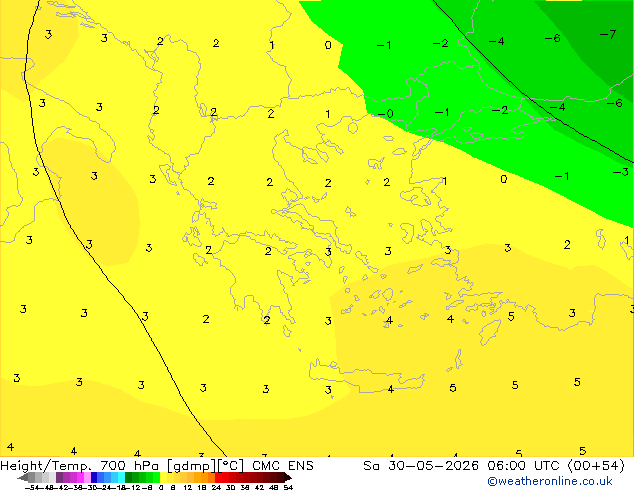Click the bright red swatch in temperature legend
Image resolution: width=634 pixels, height=490 pixels.
point(219,477)
